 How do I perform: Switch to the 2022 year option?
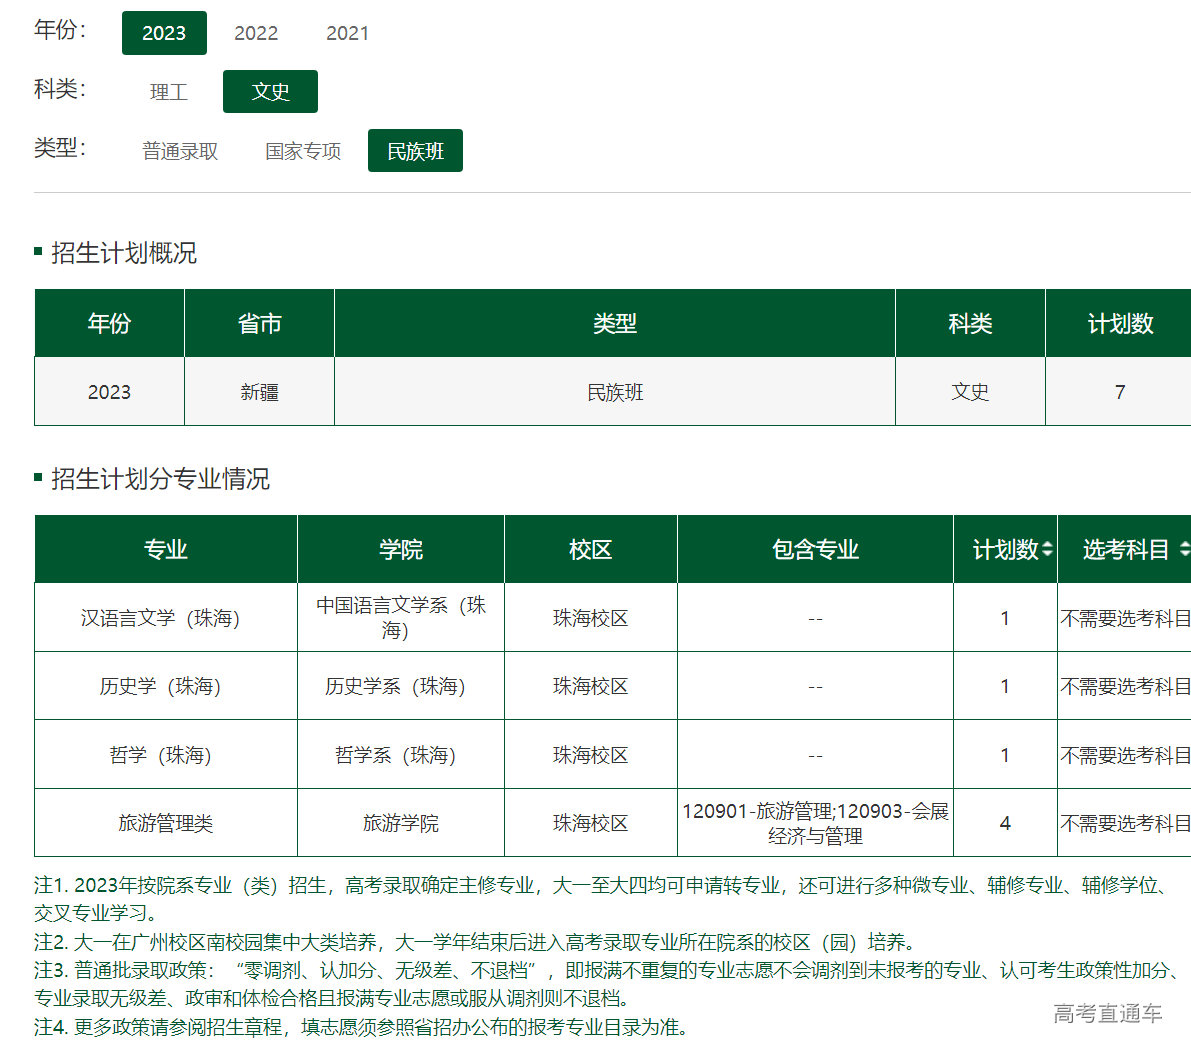(256, 33)
